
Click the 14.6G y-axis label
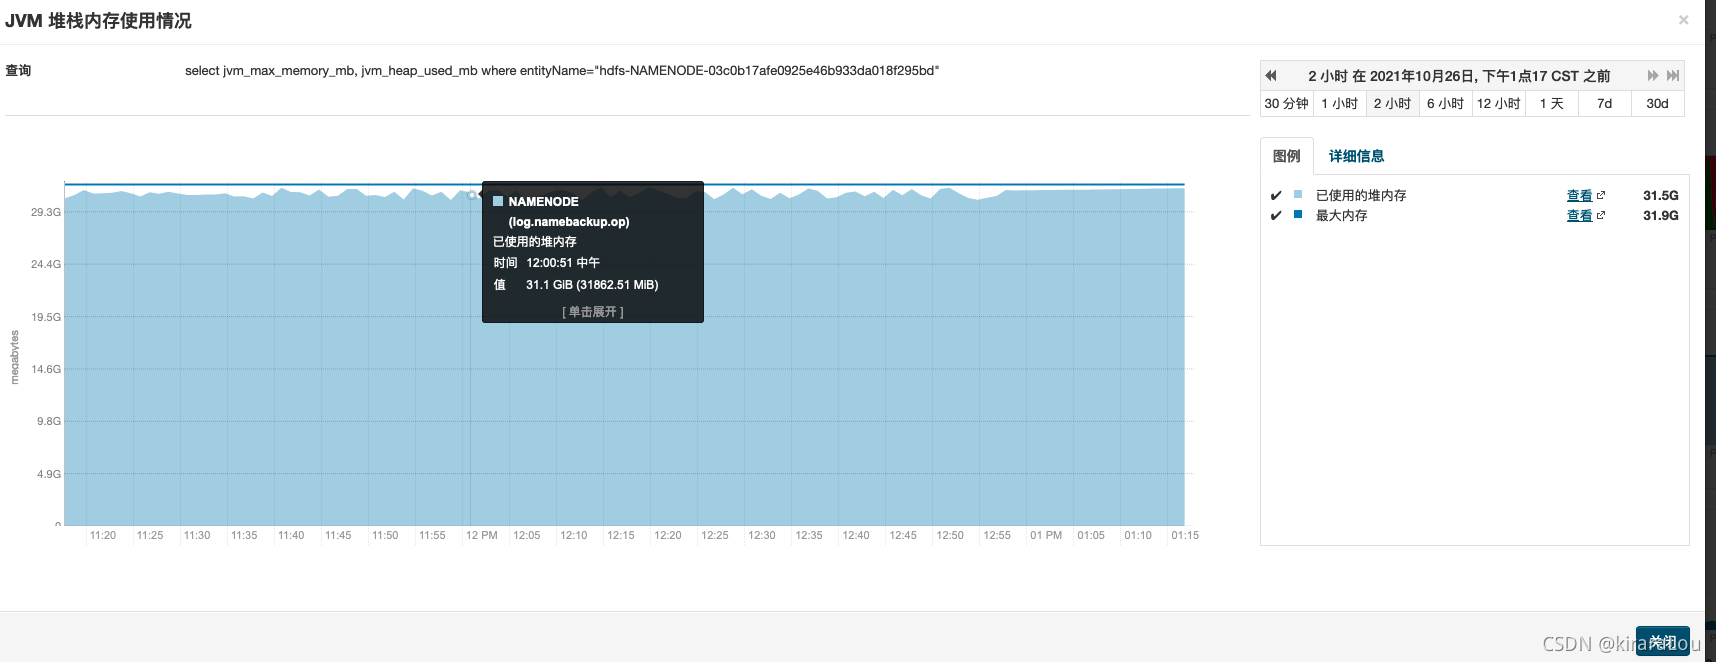(46, 369)
